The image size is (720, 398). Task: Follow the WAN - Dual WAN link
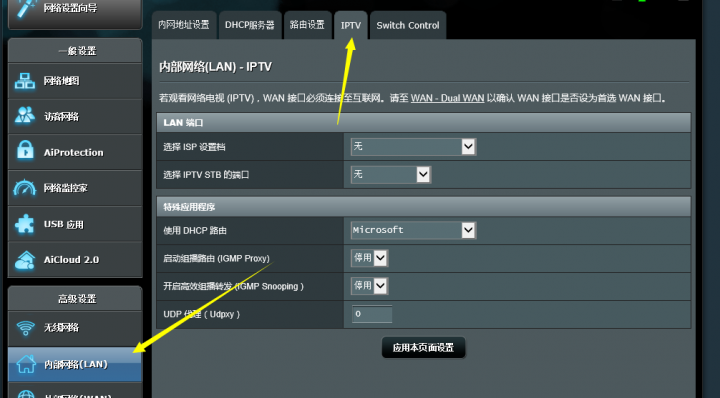tap(447, 98)
